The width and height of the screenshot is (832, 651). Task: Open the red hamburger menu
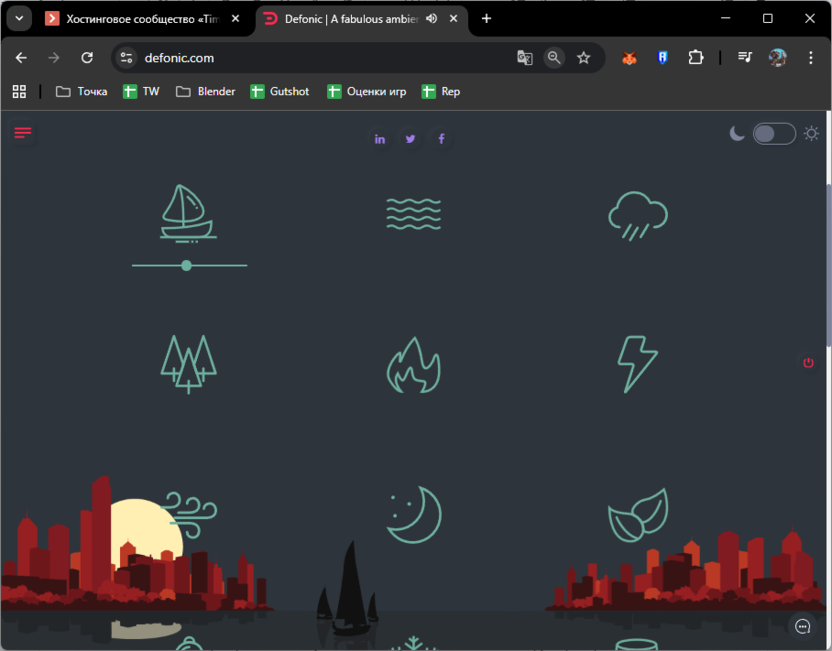[22, 133]
